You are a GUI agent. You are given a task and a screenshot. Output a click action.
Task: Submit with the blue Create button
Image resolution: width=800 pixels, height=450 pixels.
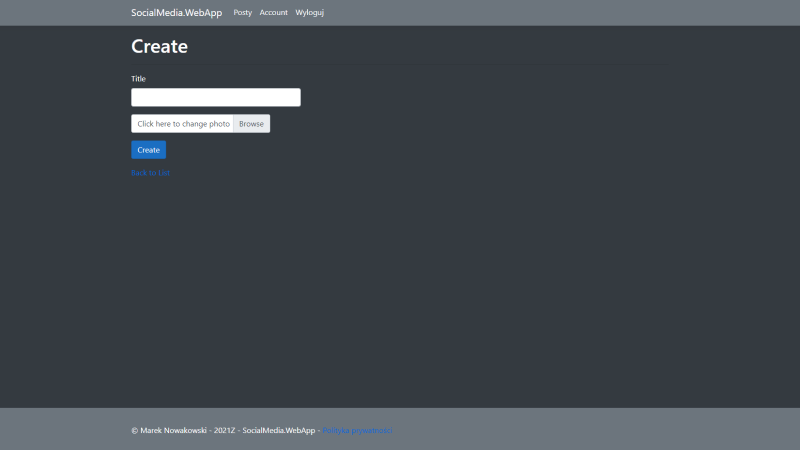click(x=148, y=150)
